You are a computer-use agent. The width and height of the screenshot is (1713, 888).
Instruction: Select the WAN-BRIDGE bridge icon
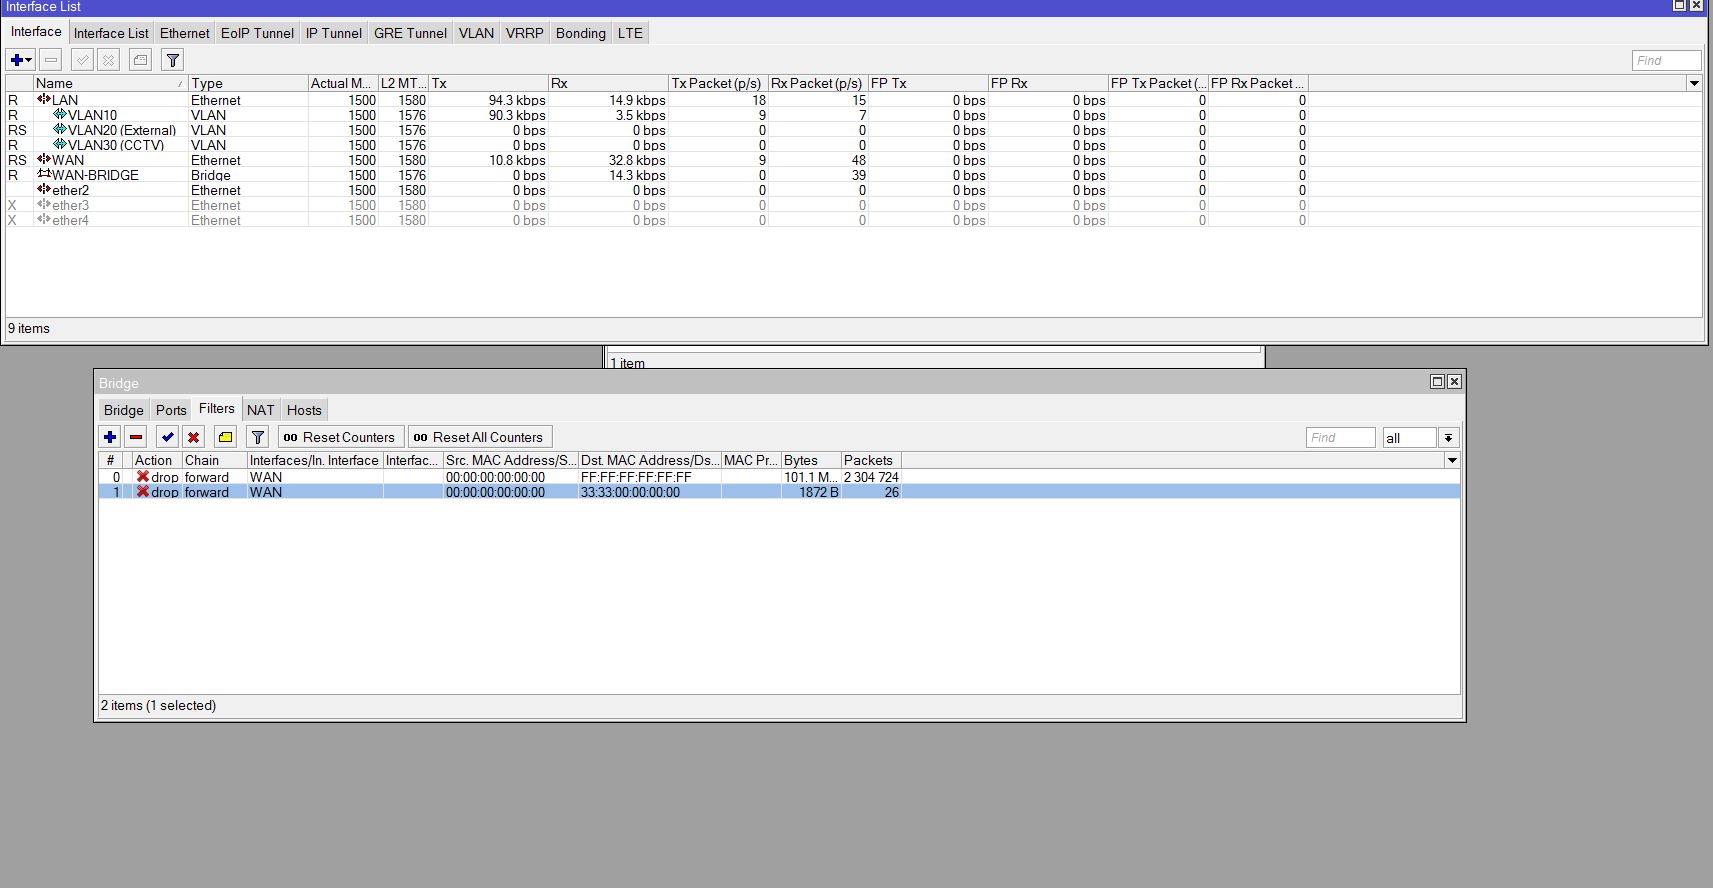point(44,175)
